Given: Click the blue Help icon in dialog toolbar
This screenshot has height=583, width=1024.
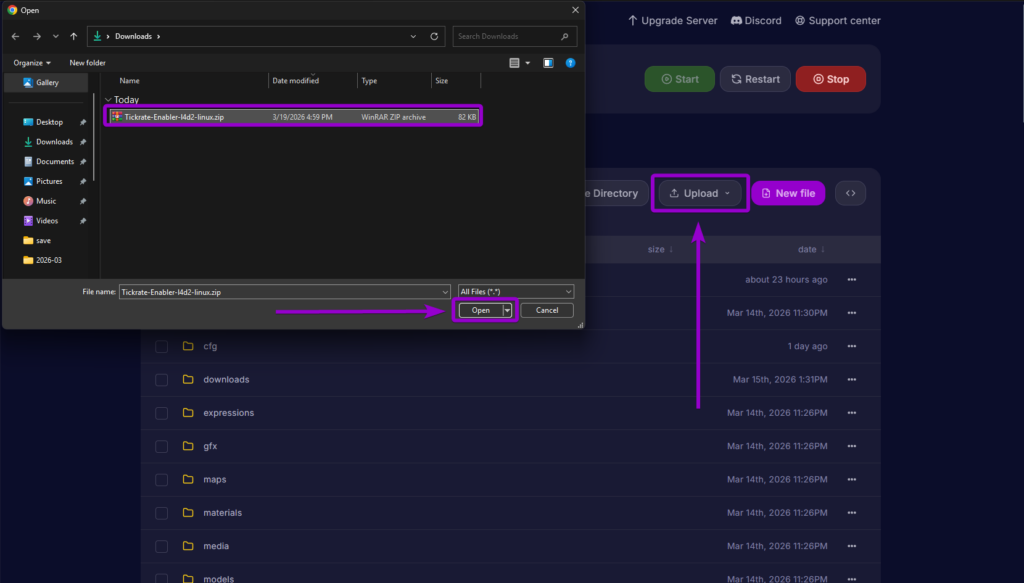Looking at the screenshot, I should [570, 62].
